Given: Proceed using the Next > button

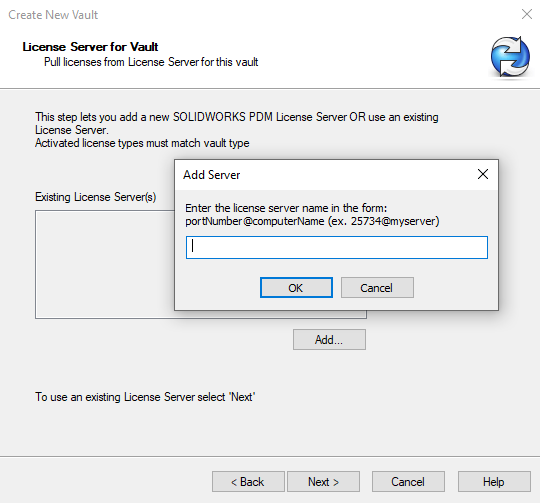Looking at the screenshot, I should [323, 481].
